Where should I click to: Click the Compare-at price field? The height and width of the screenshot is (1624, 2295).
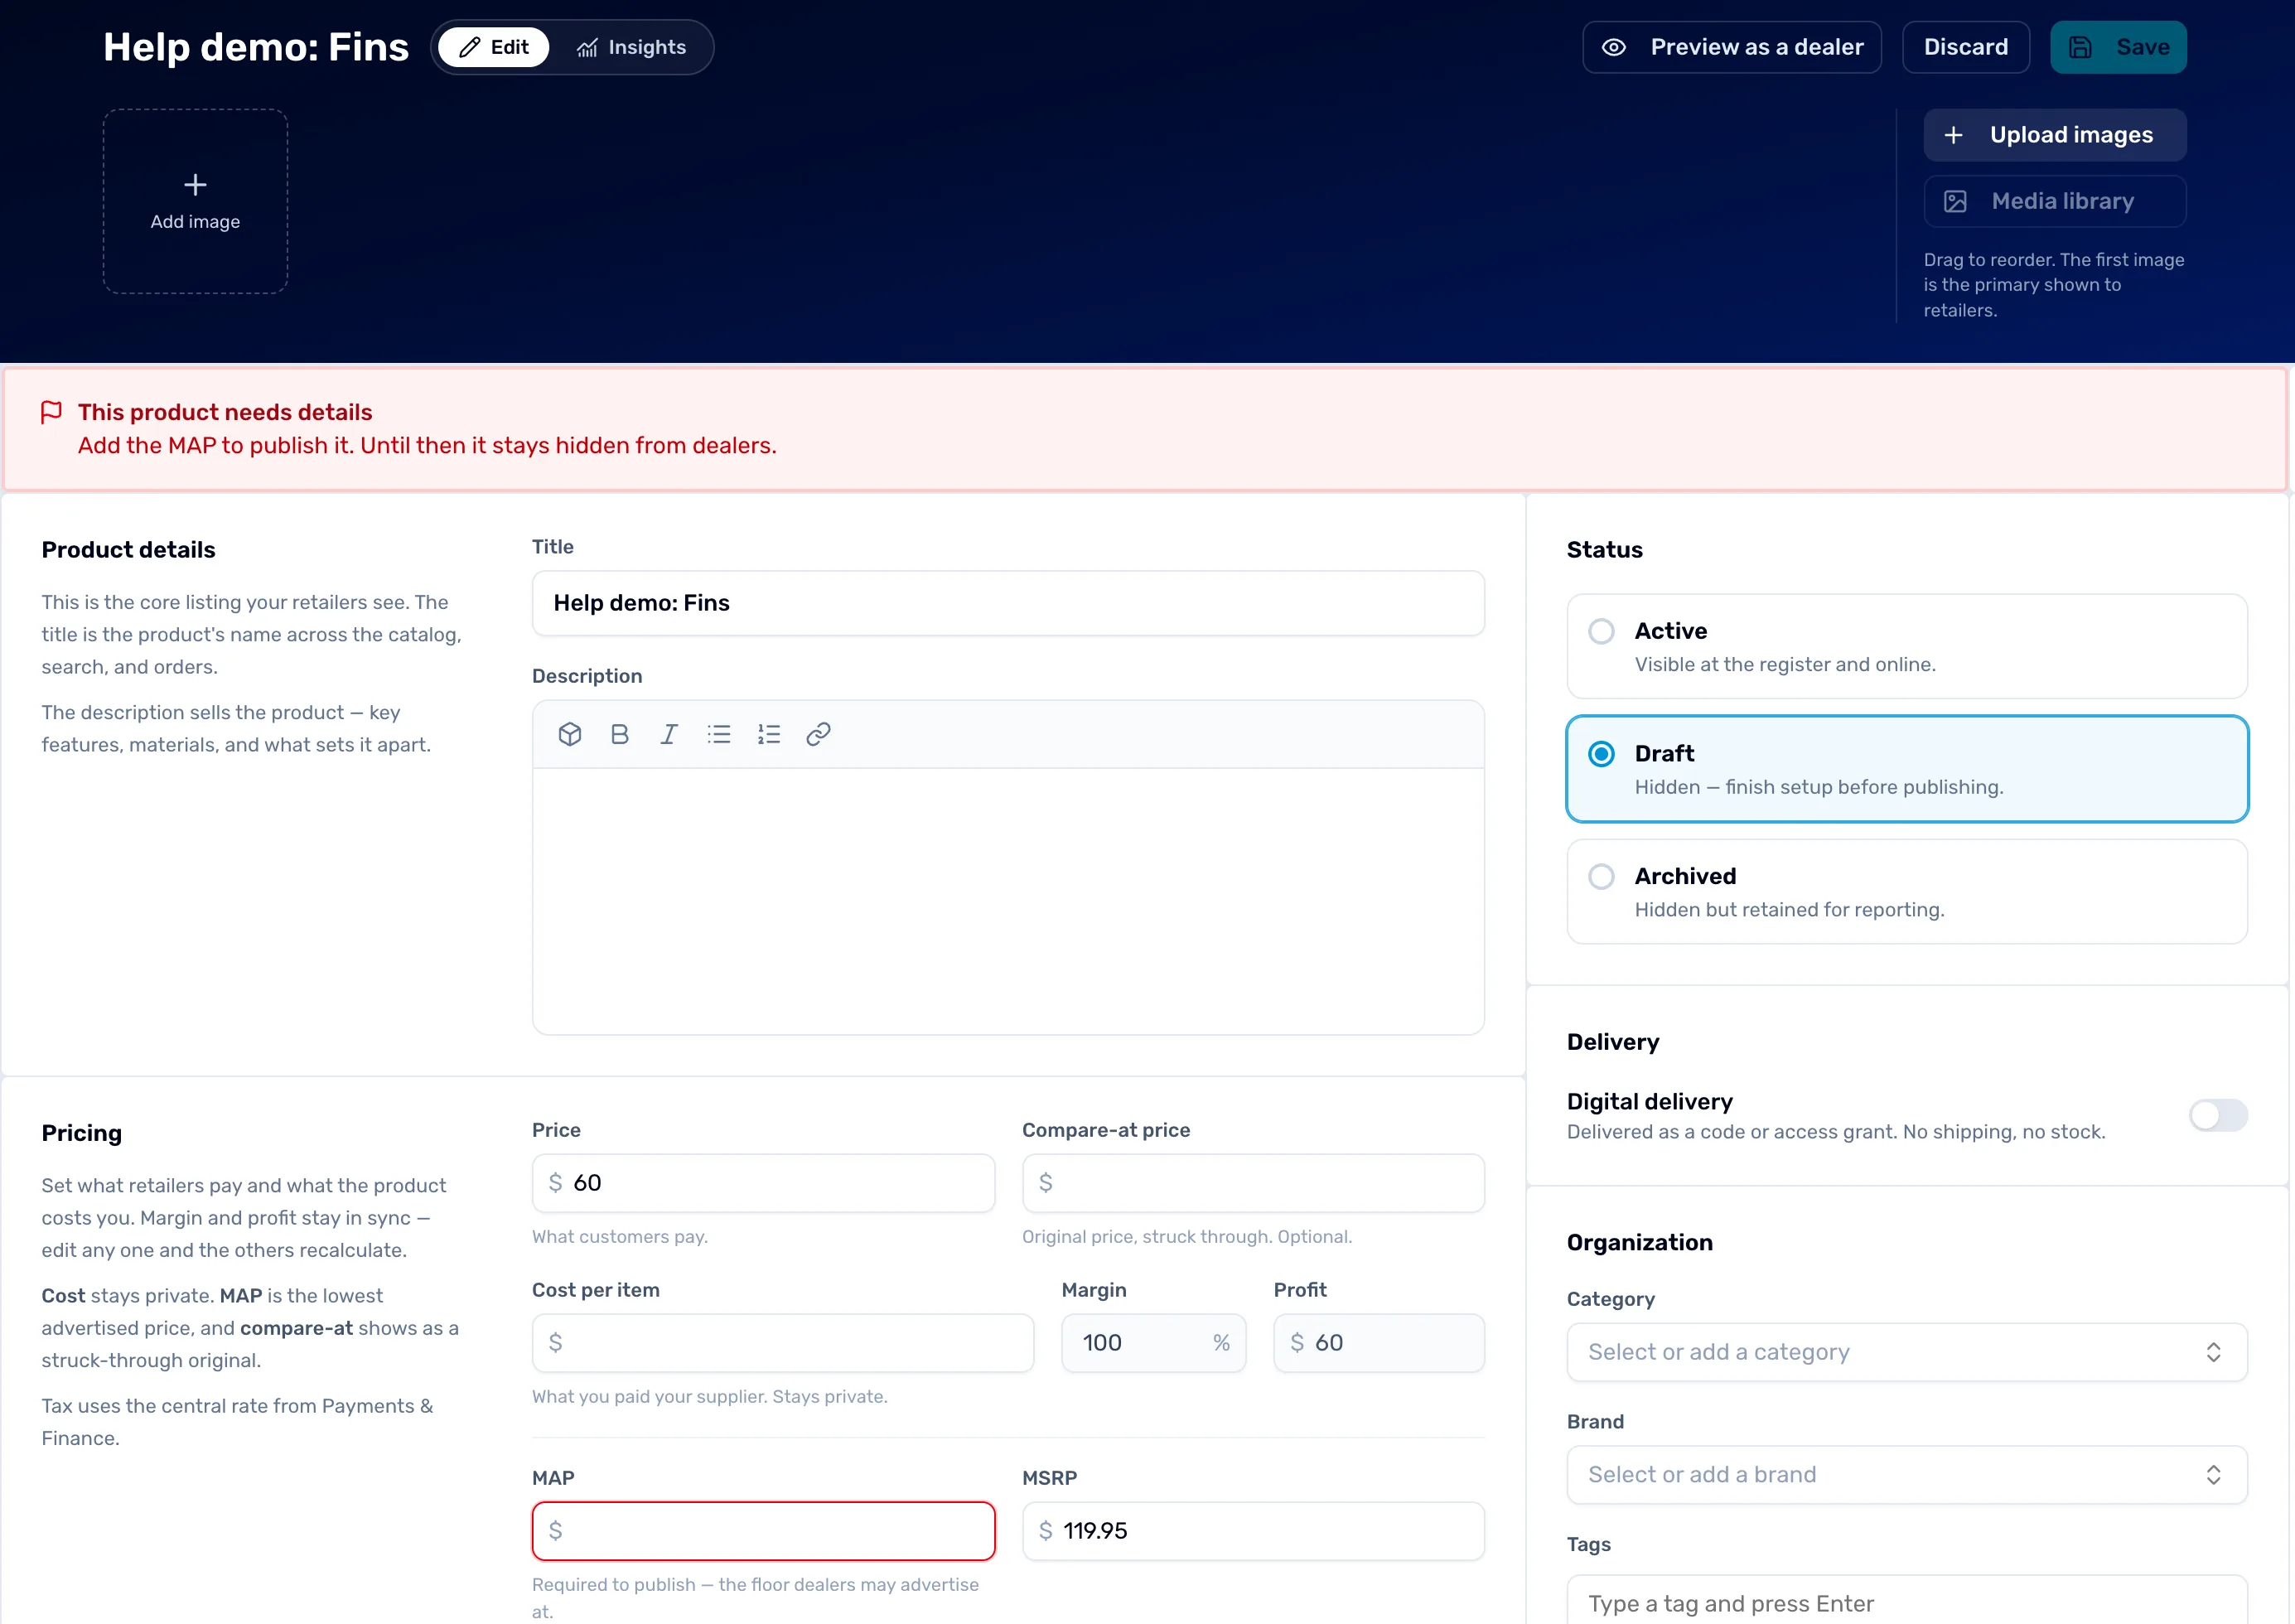(x=1253, y=1183)
